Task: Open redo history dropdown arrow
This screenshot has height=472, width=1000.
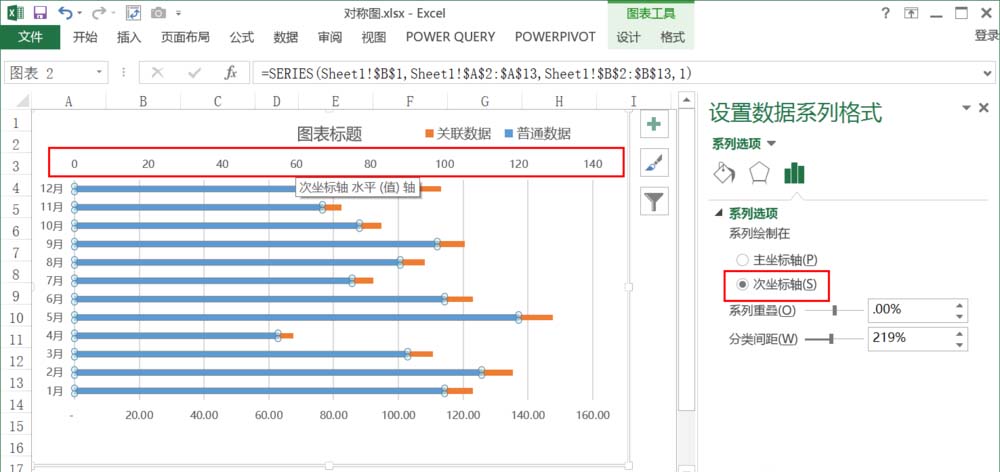Action: click(113, 13)
